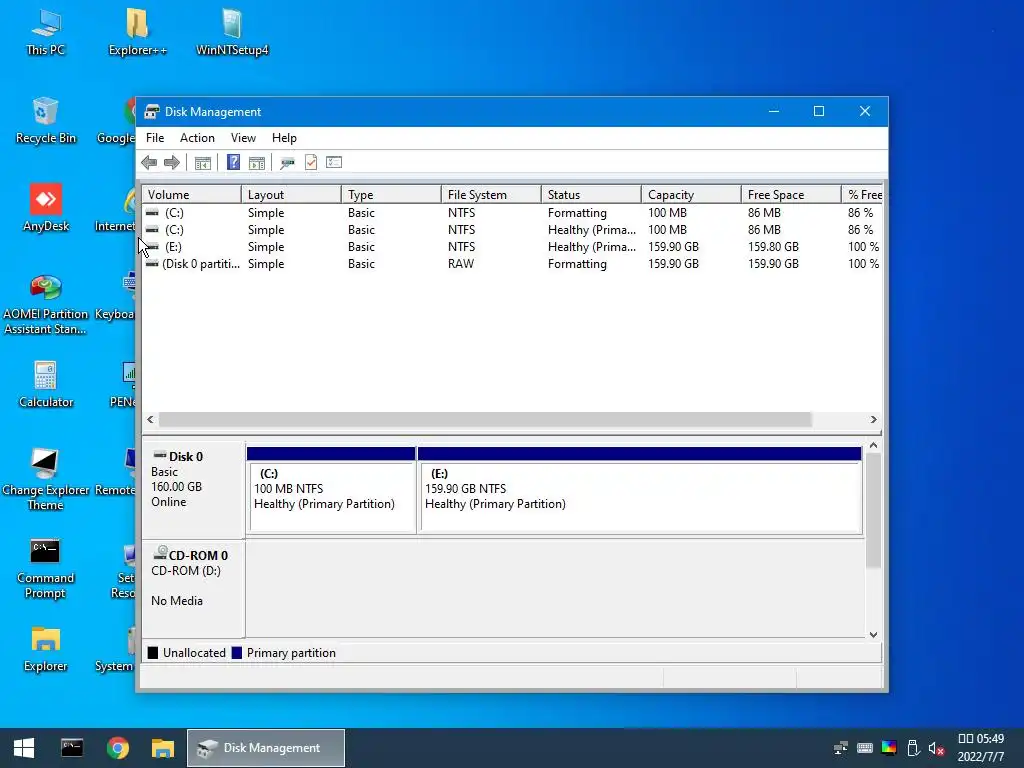Screen dimensions: 1024x768
Task: Select the Change Explorer Theme icon
Action: click(x=45, y=480)
